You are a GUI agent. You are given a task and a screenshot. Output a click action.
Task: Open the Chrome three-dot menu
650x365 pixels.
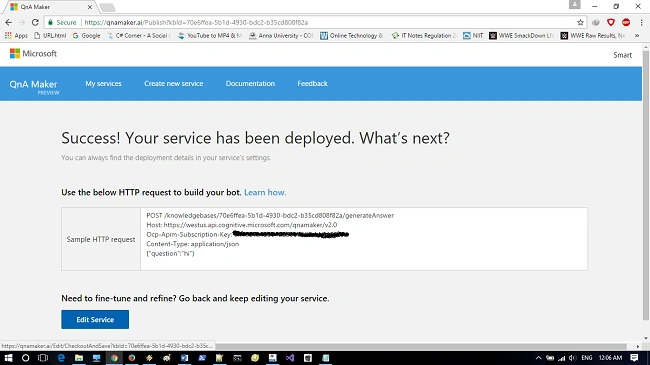(641, 22)
